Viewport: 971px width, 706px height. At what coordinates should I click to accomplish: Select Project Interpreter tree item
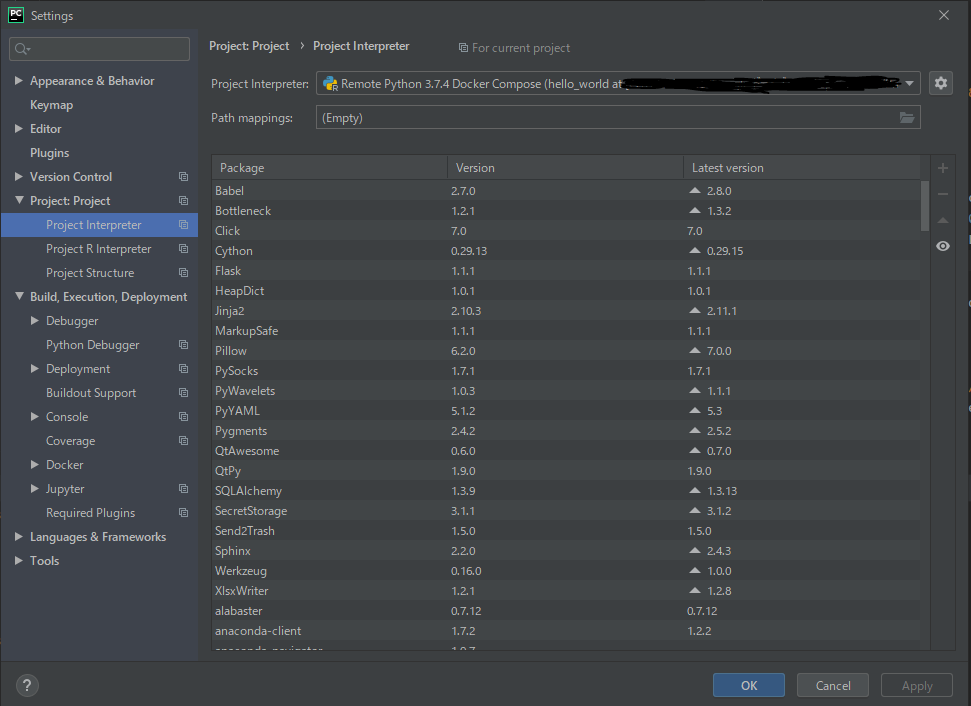(100, 225)
